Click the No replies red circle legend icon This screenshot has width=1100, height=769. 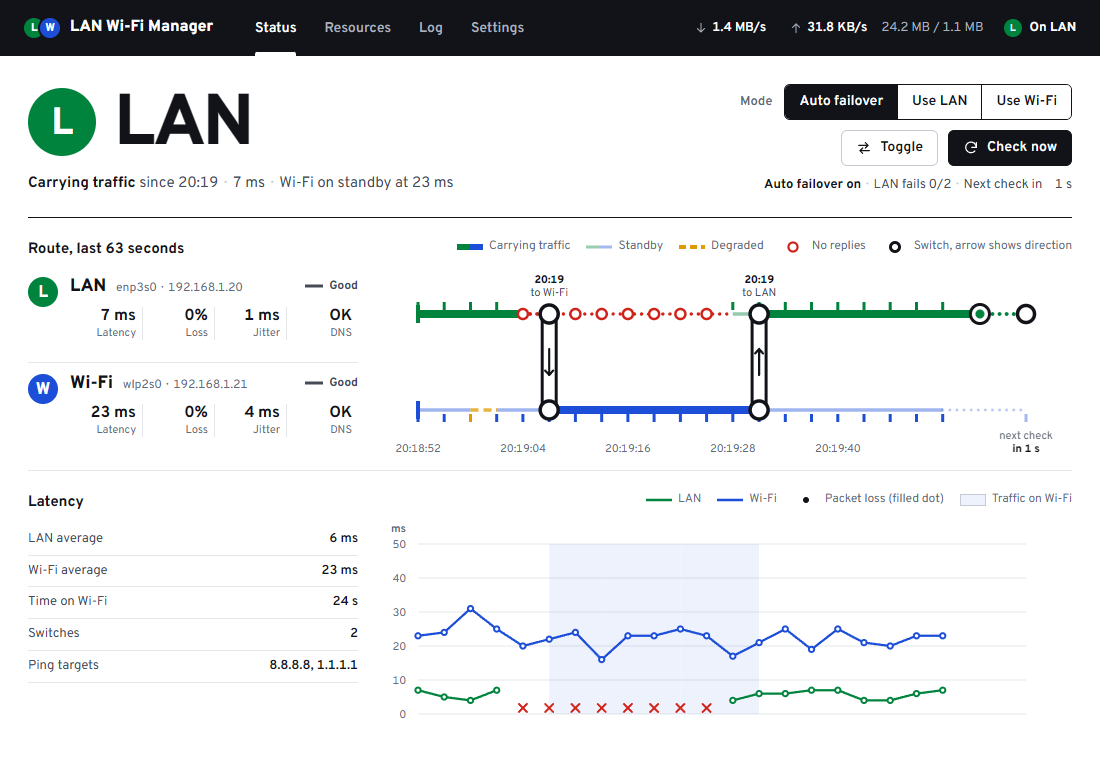pyautogui.click(x=793, y=247)
